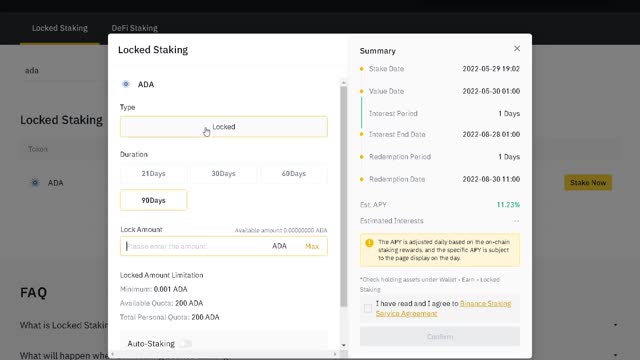Screen dimensions: 640x360
Task: Choose the 30Days duration
Action: coord(223,173)
